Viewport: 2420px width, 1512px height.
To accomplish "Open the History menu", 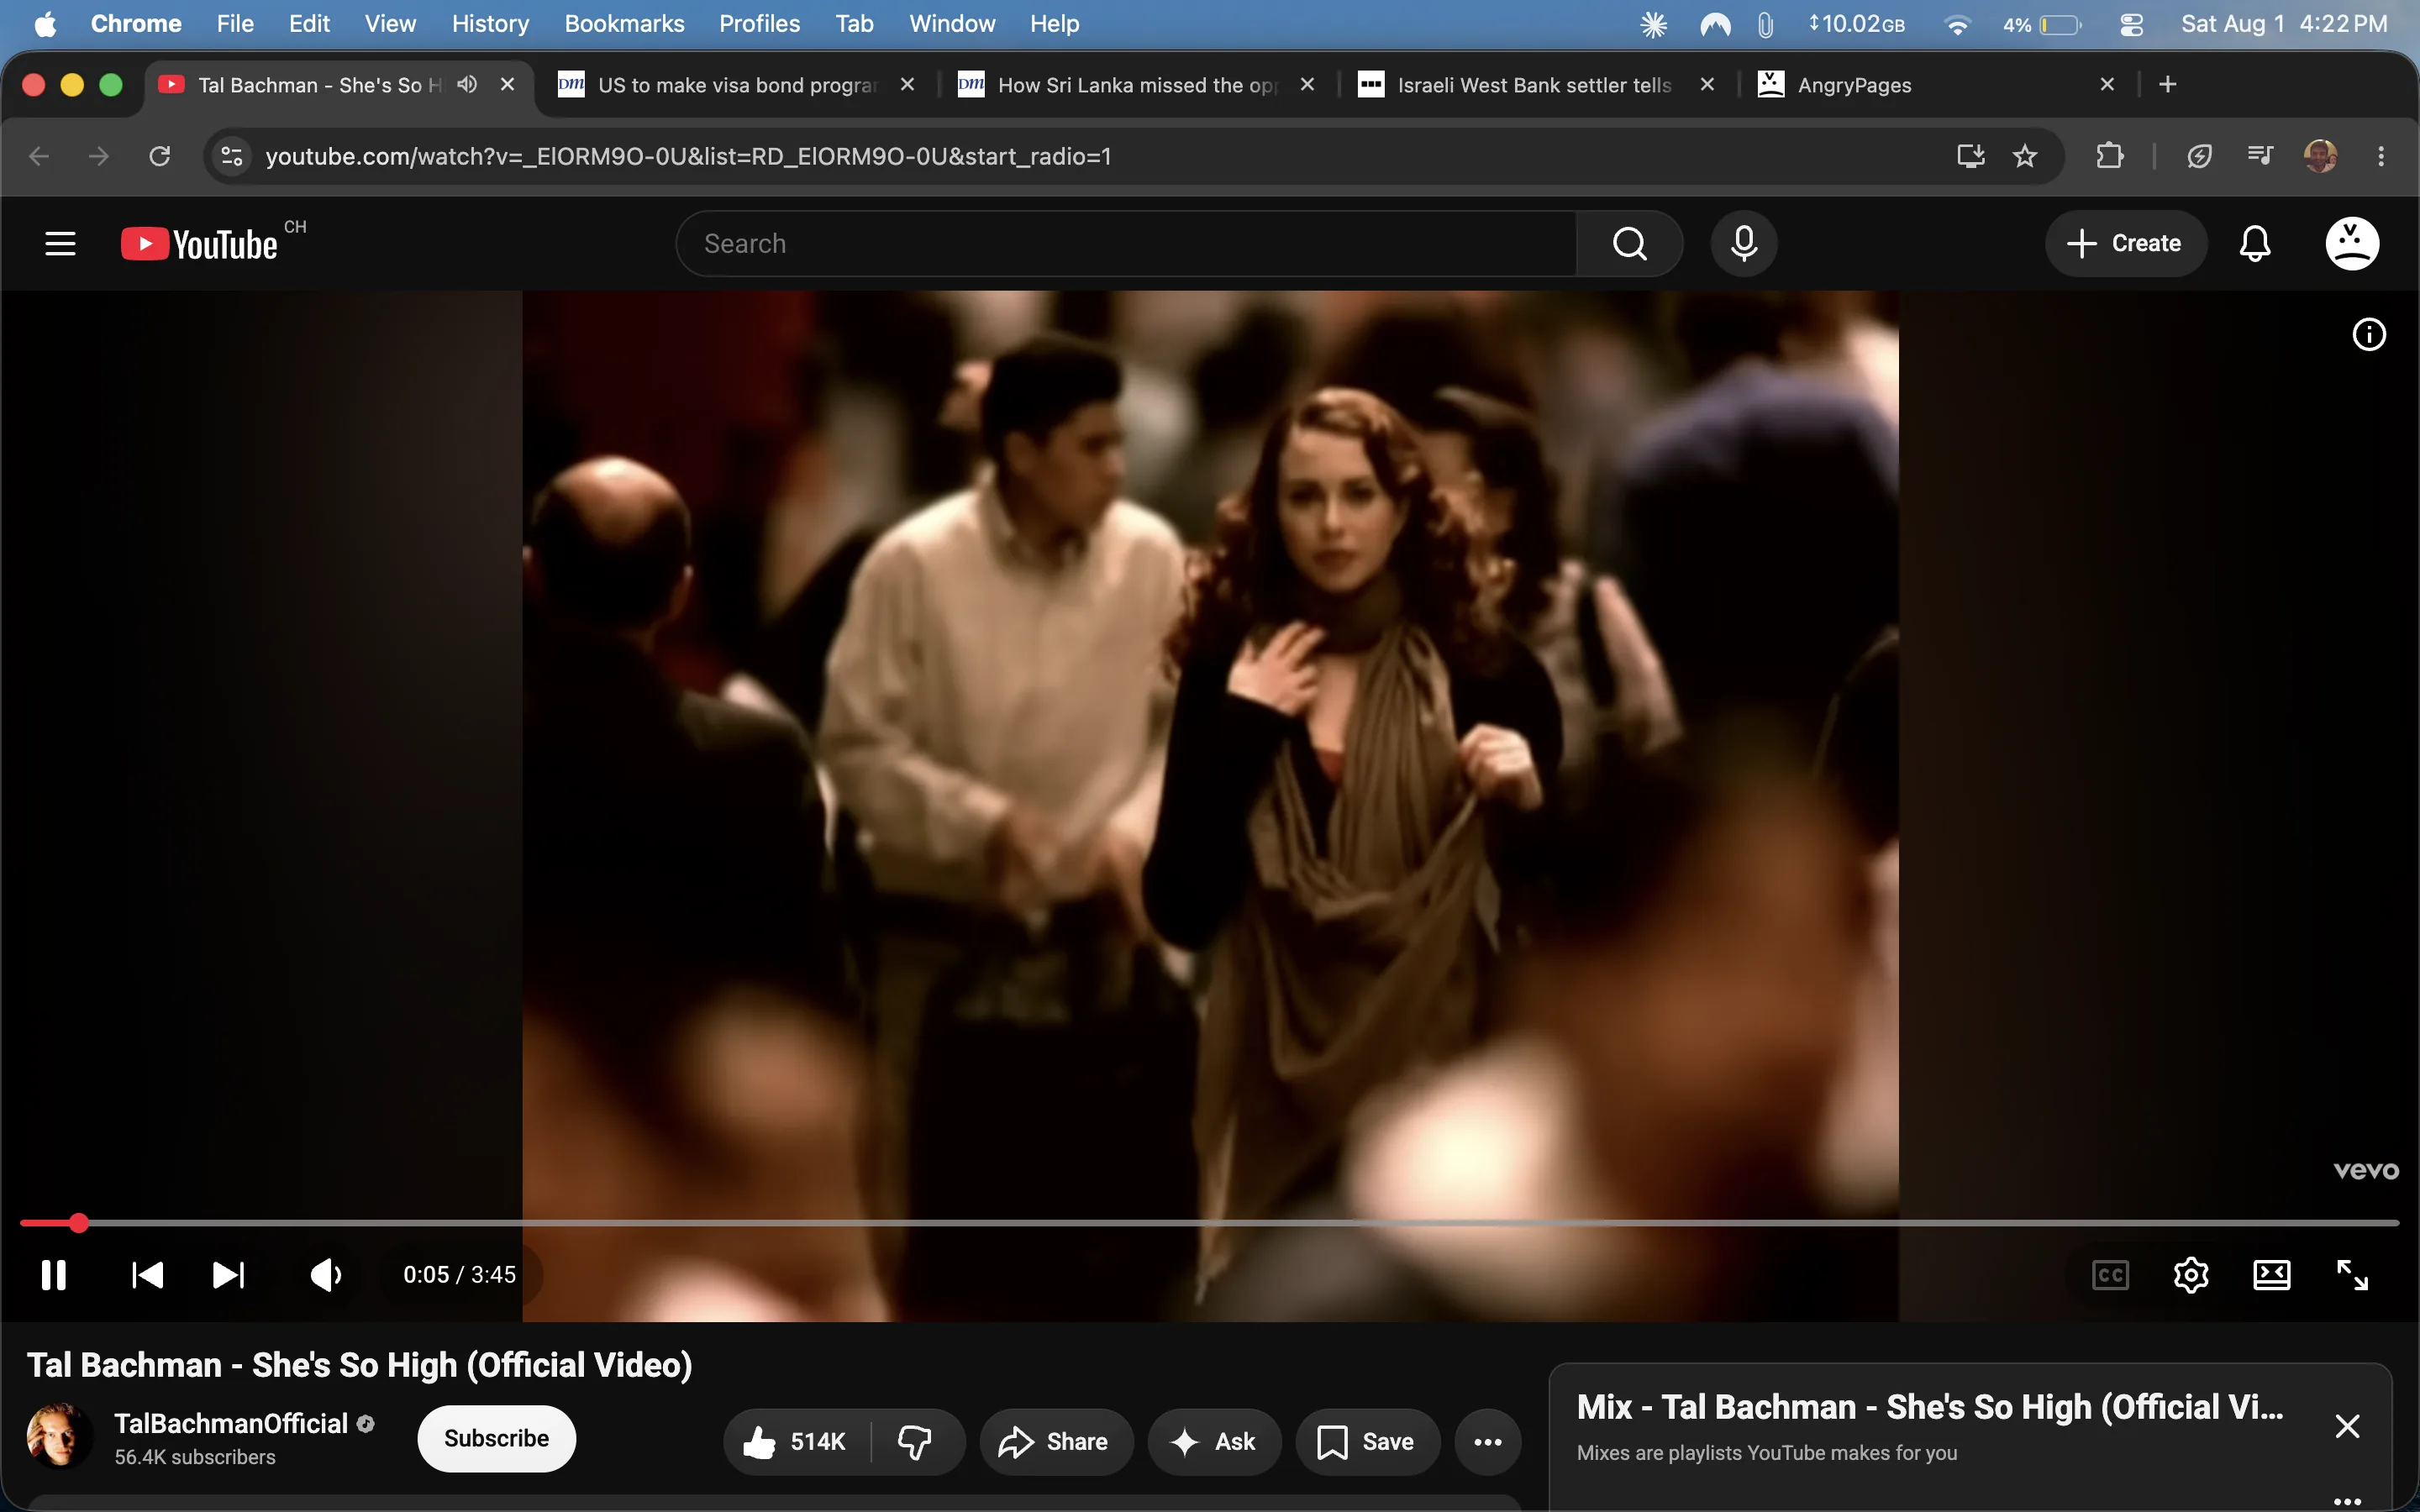I will click(x=490, y=24).
